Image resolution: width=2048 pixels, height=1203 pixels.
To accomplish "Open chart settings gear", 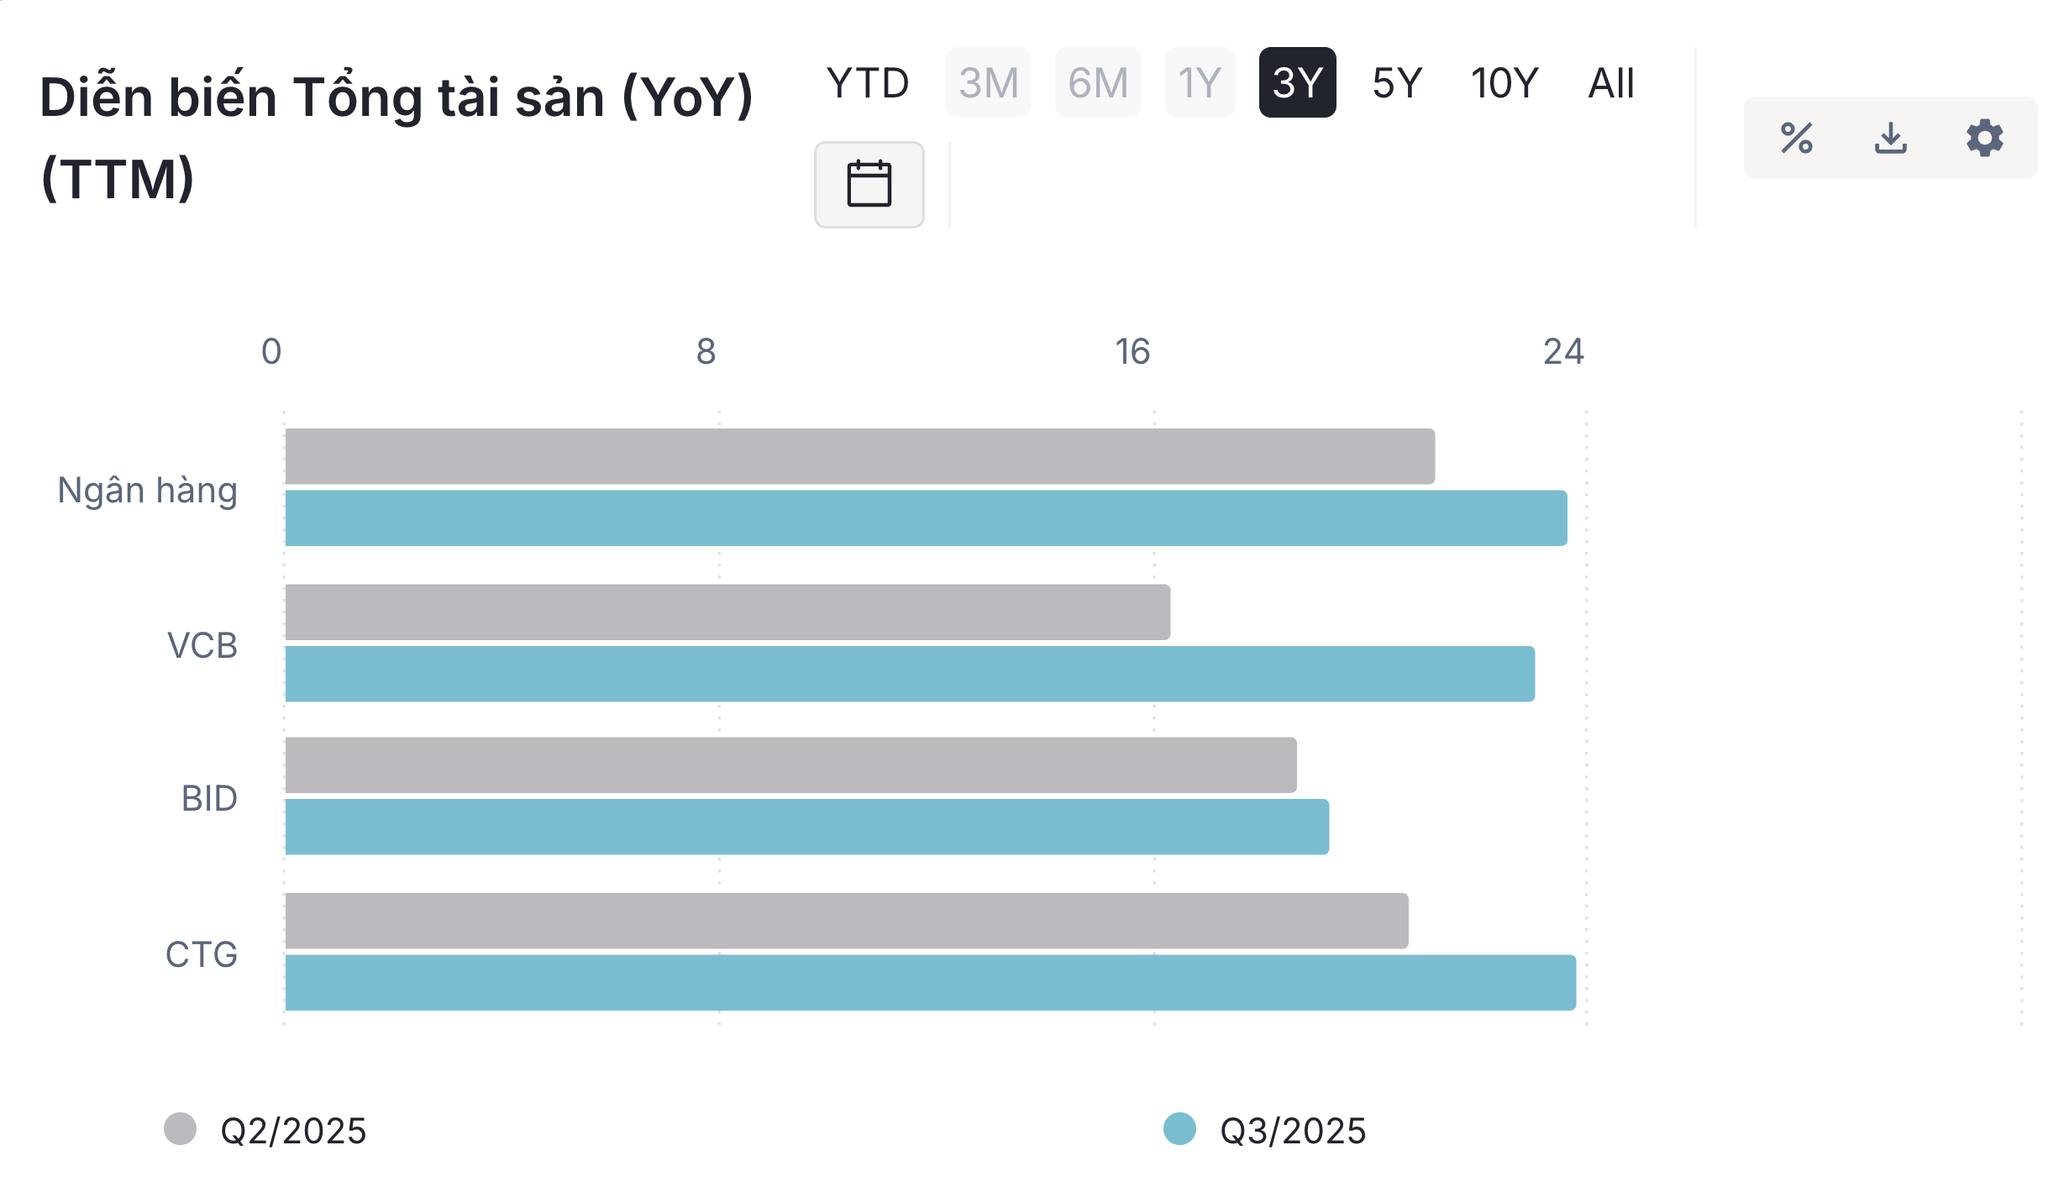I will 1984,138.
